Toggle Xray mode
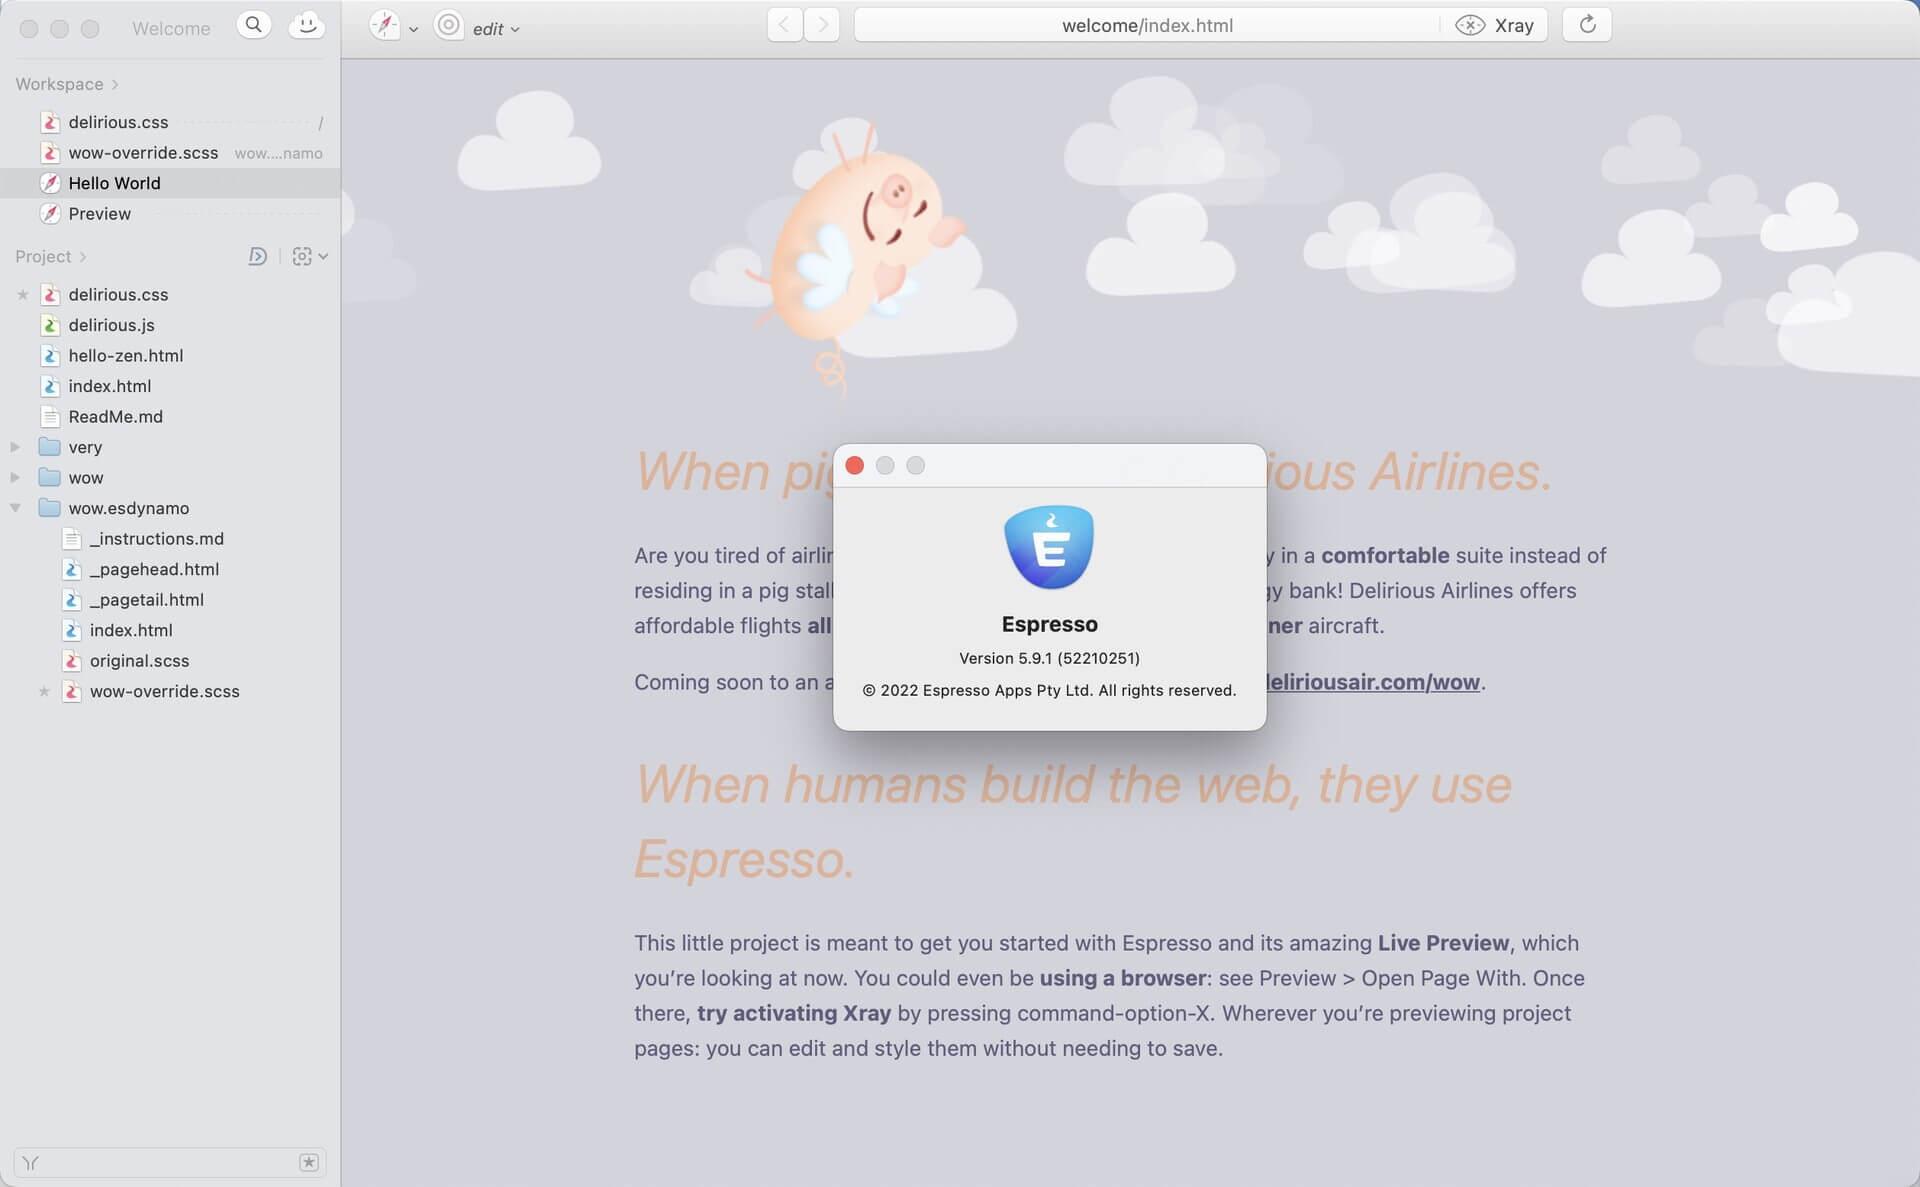 point(1495,26)
